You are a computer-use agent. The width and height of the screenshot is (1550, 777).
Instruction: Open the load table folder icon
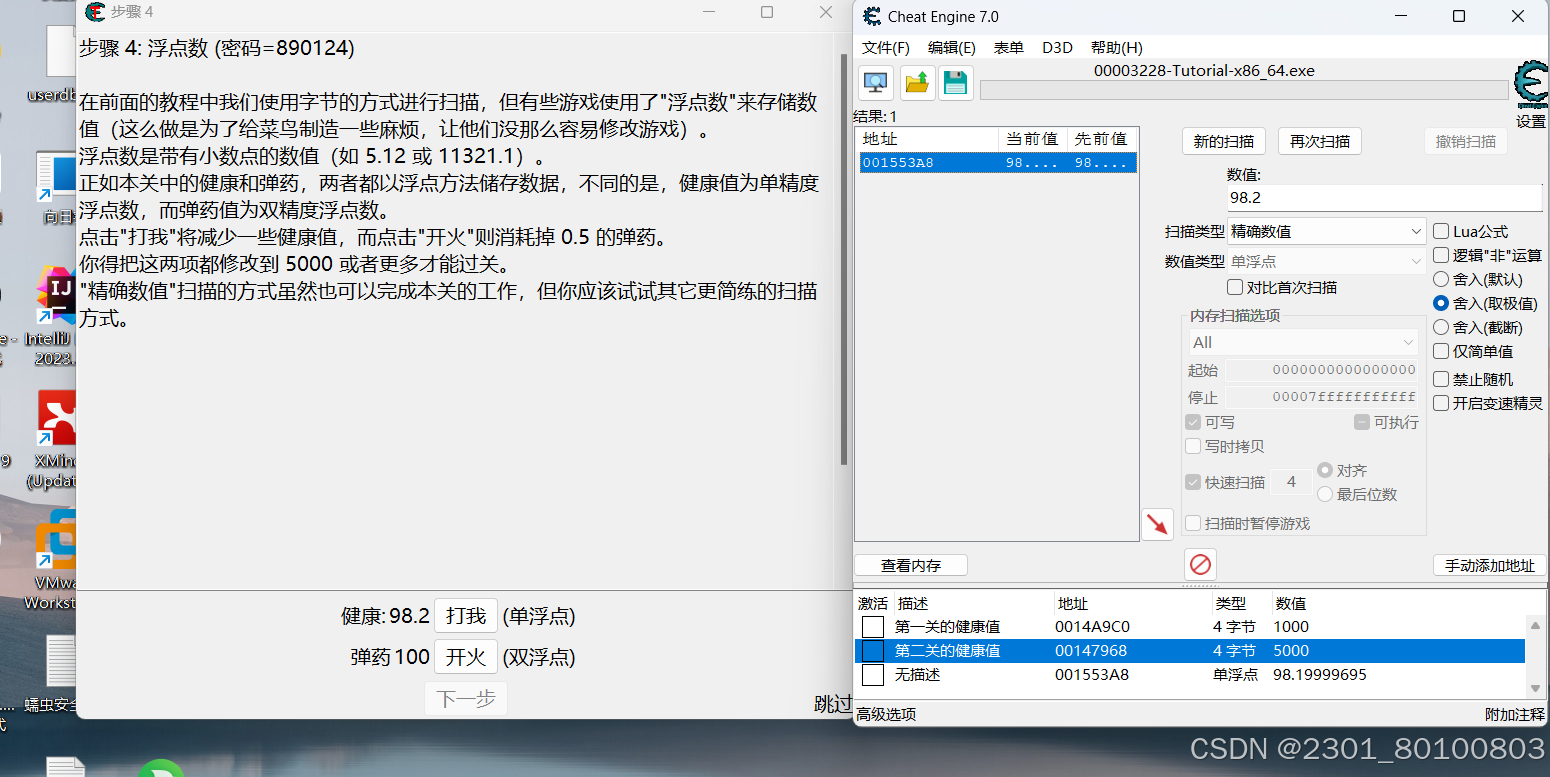coord(917,83)
